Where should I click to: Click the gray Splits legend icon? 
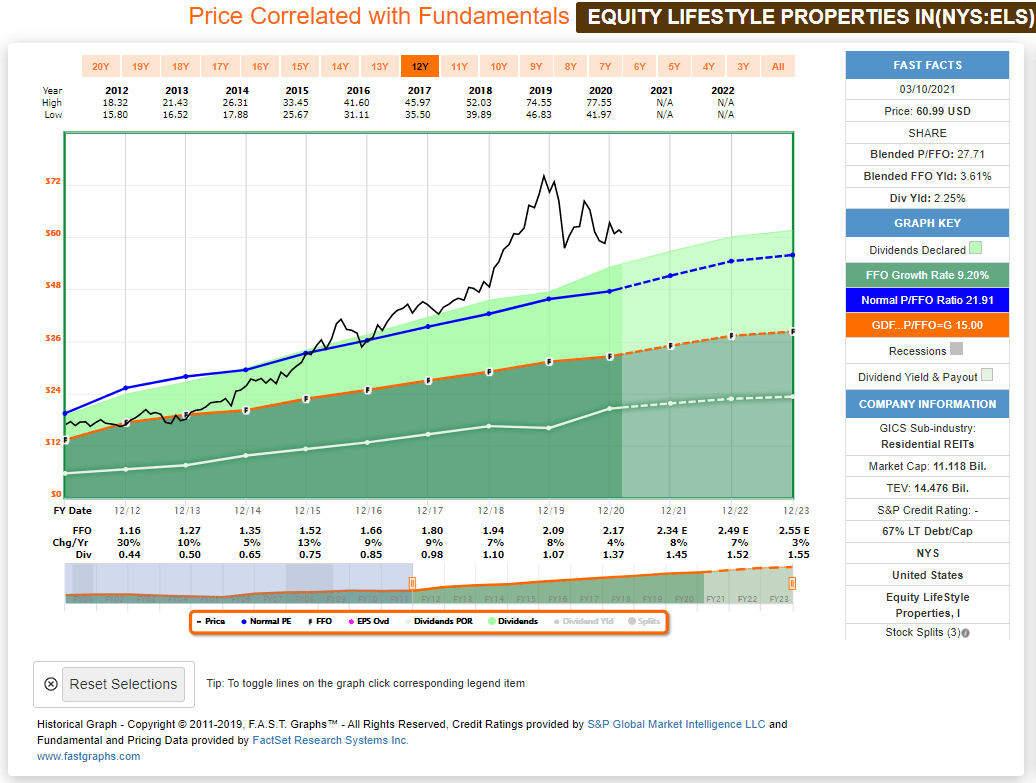630,621
